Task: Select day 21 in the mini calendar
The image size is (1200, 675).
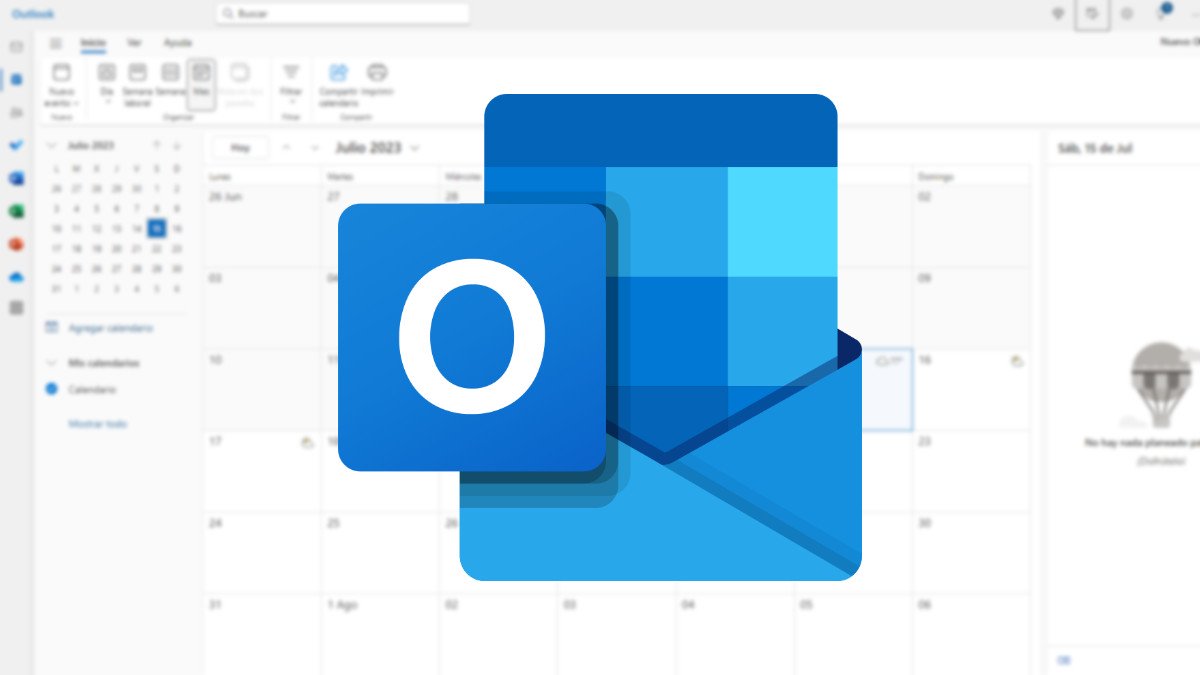Action: (x=137, y=248)
